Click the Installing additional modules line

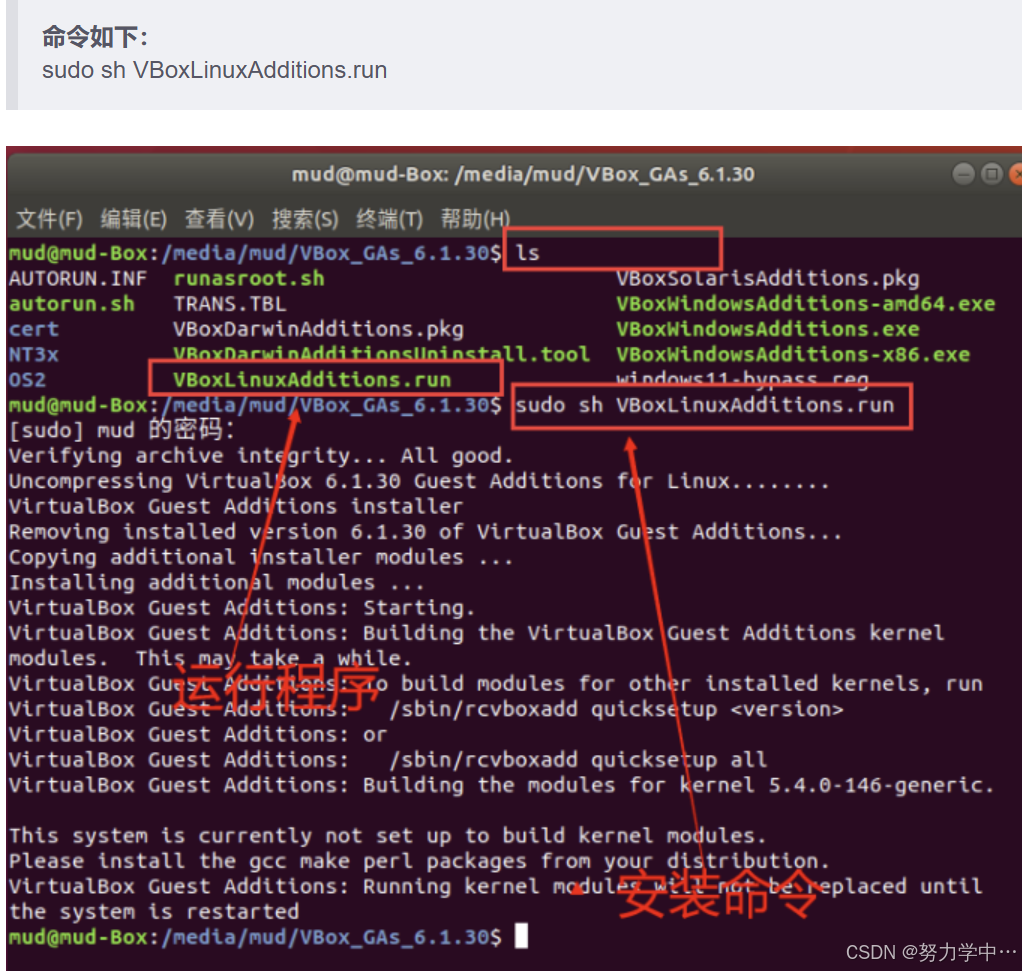coord(216,583)
